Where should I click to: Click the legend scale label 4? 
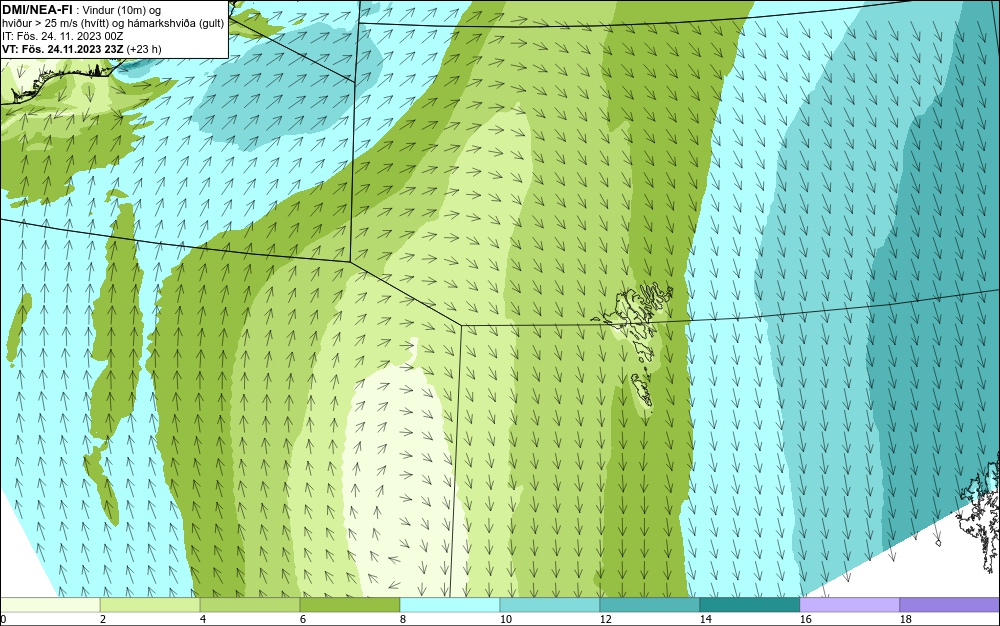point(203,619)
